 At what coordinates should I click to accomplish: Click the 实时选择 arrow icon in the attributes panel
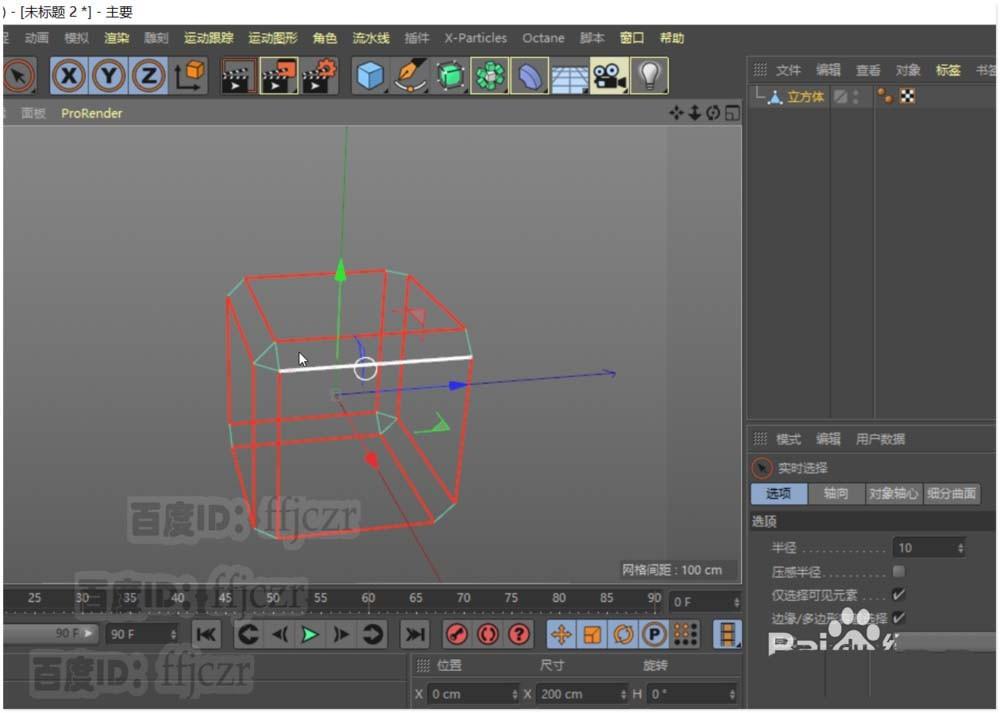pyautogui.click(x=762, y=467)
